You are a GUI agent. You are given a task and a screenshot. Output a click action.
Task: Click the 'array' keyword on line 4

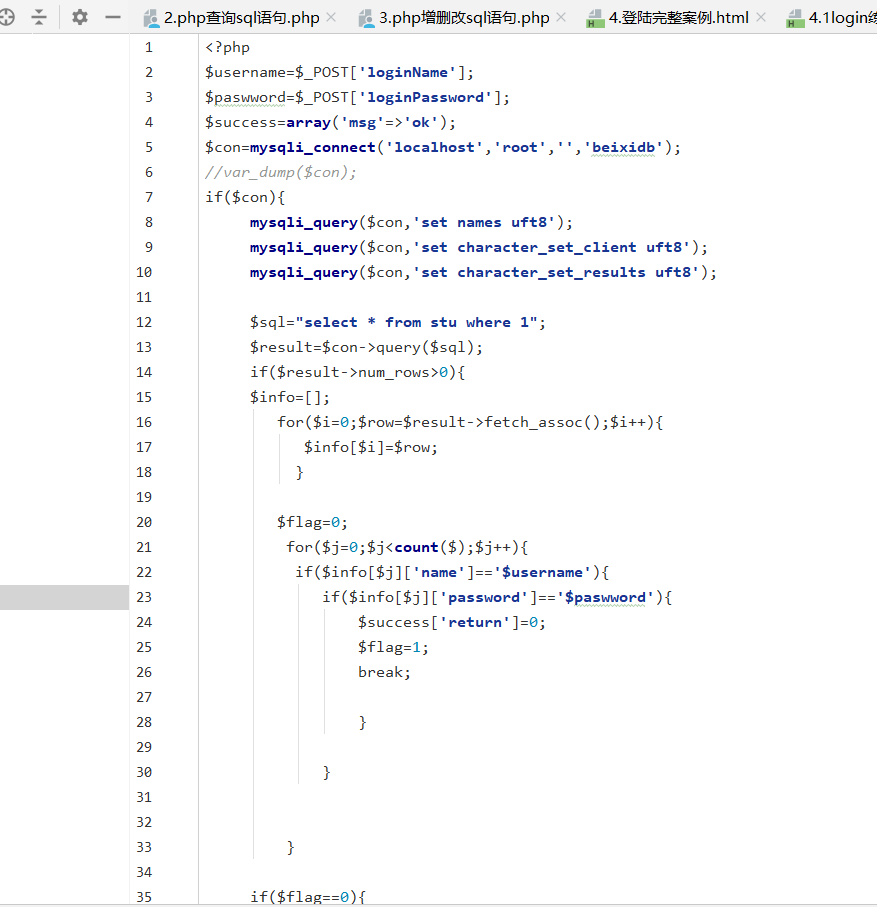tap(308, 123)
